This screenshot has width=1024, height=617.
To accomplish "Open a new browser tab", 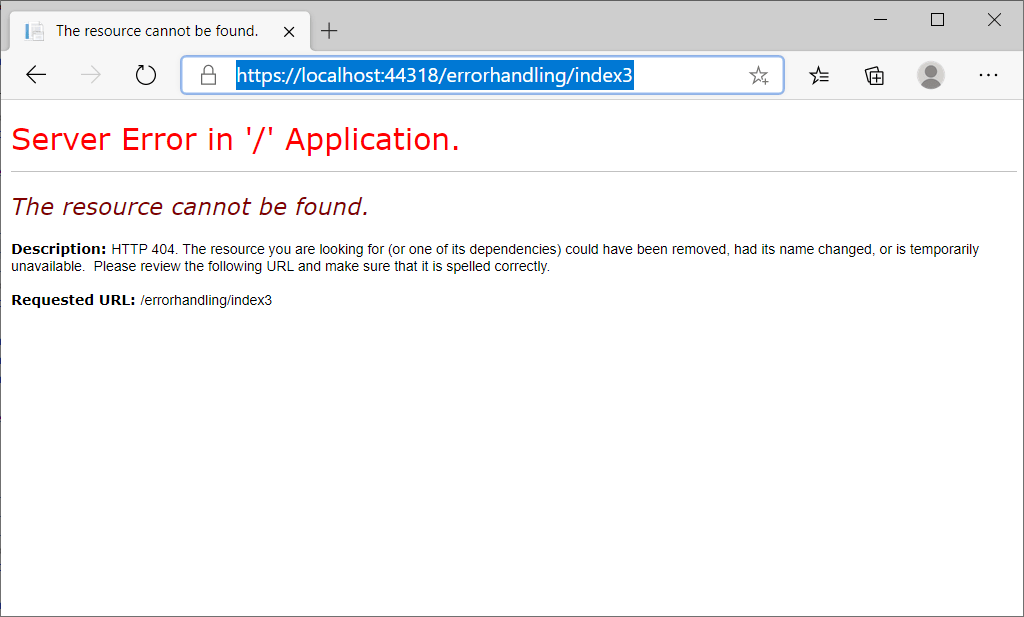I will pyautogui.click(x=329, y=31).
